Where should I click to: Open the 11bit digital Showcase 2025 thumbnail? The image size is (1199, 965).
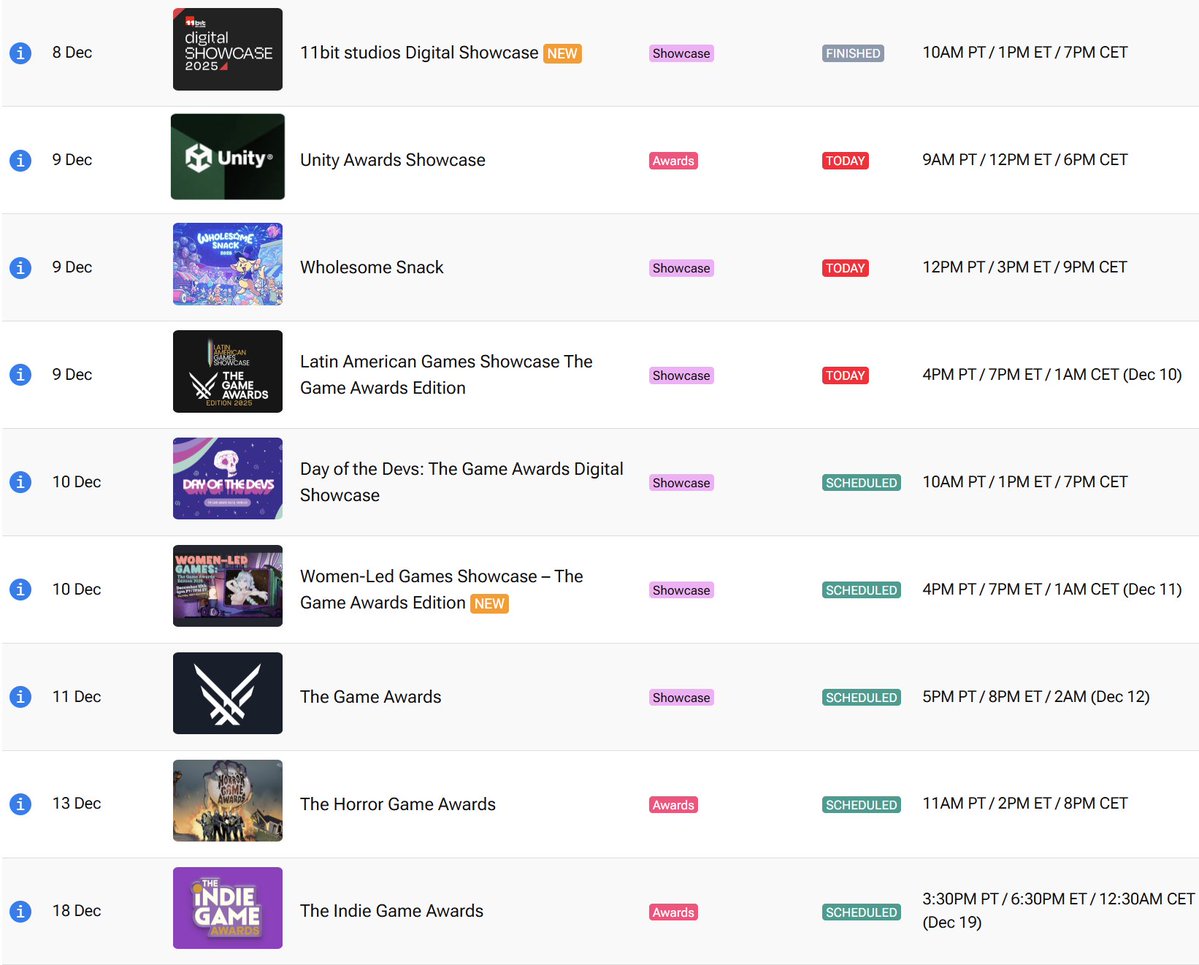click(x=228, y=49)
